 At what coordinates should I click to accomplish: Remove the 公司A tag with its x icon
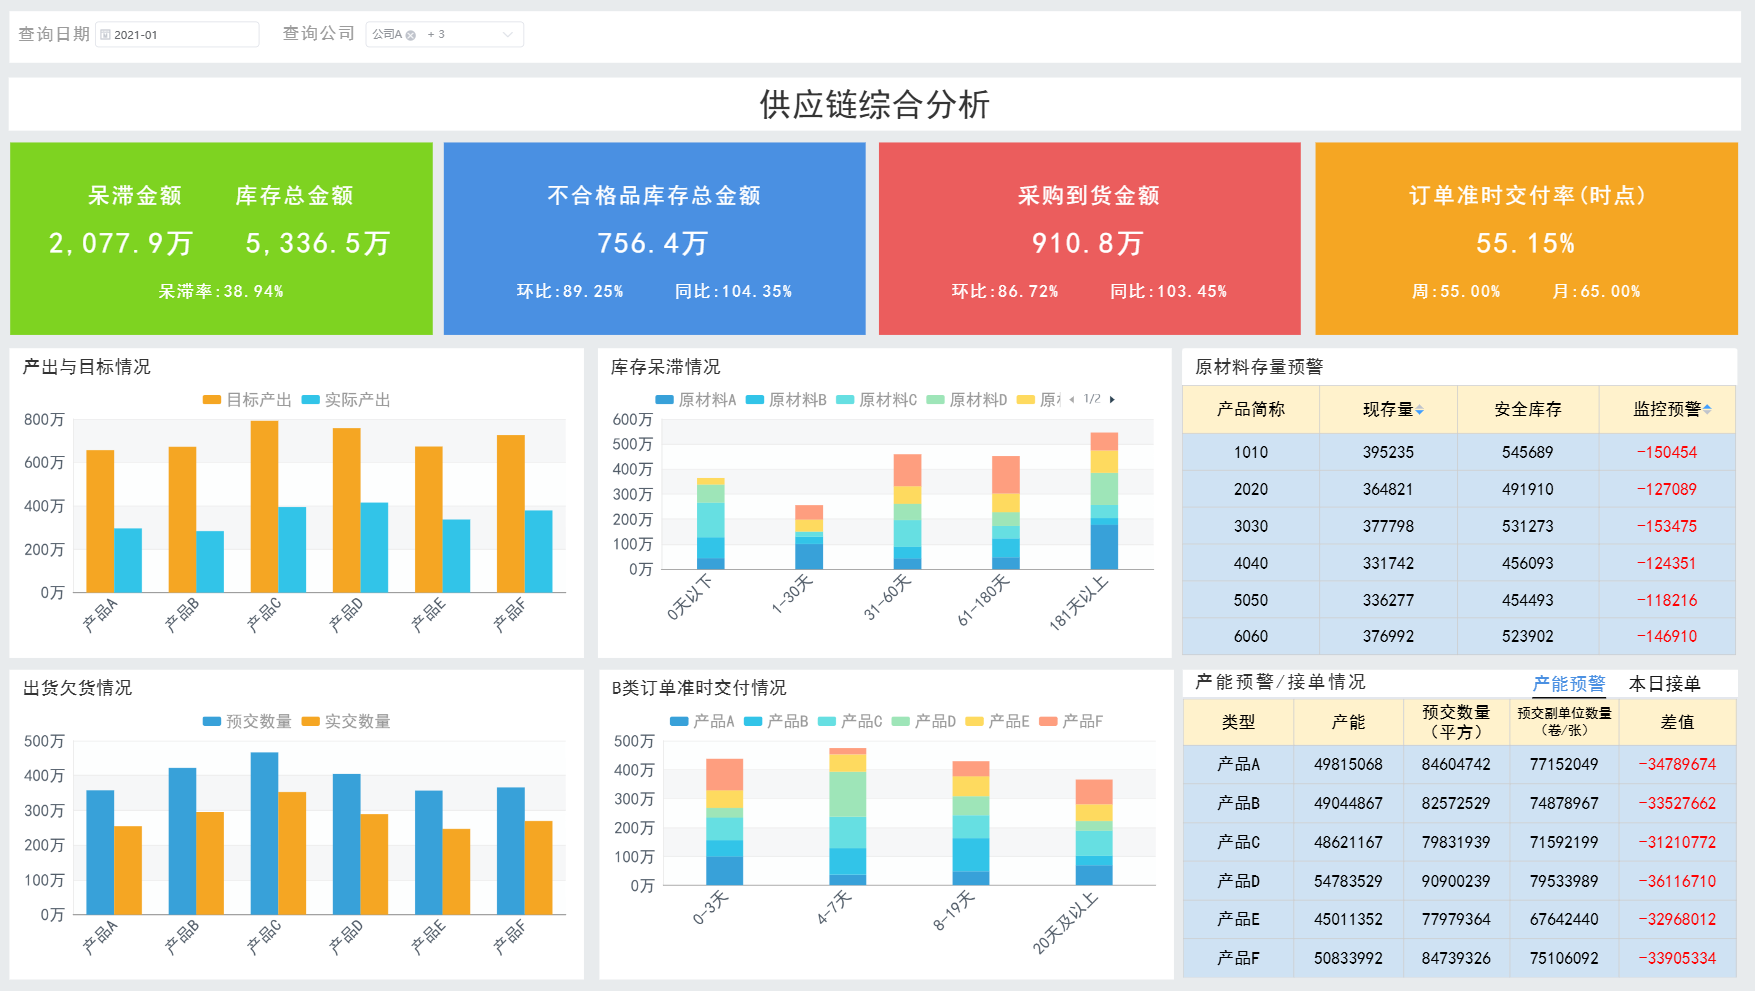pos(411,35)
